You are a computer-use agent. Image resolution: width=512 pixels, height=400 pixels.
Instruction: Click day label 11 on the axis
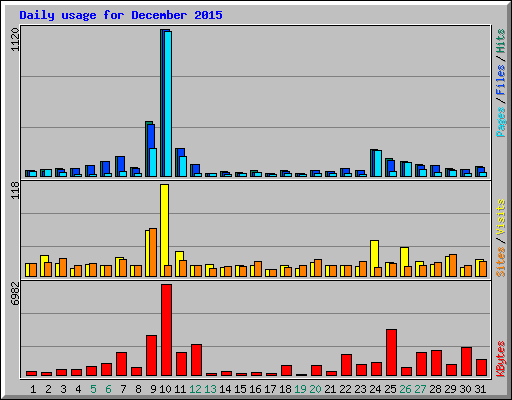coord(180,389)
